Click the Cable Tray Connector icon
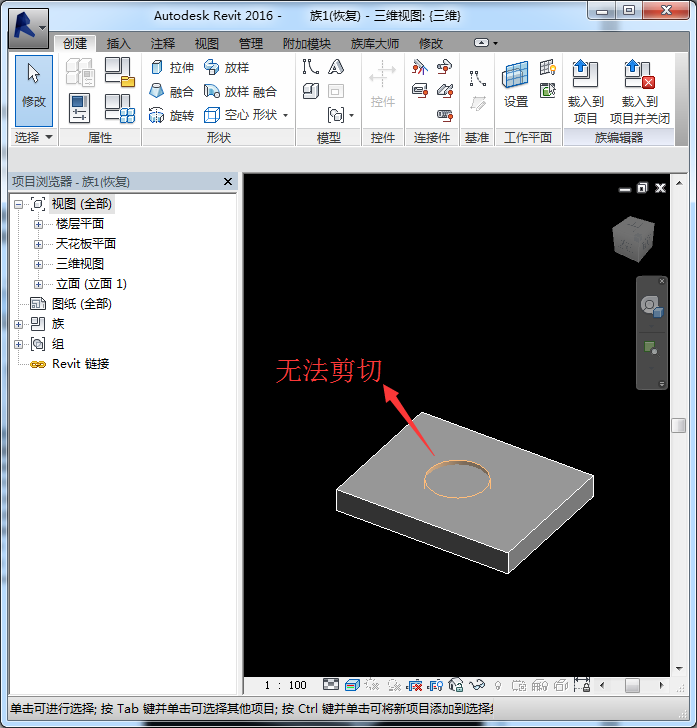Screen dimensions: 697x728 444,91
